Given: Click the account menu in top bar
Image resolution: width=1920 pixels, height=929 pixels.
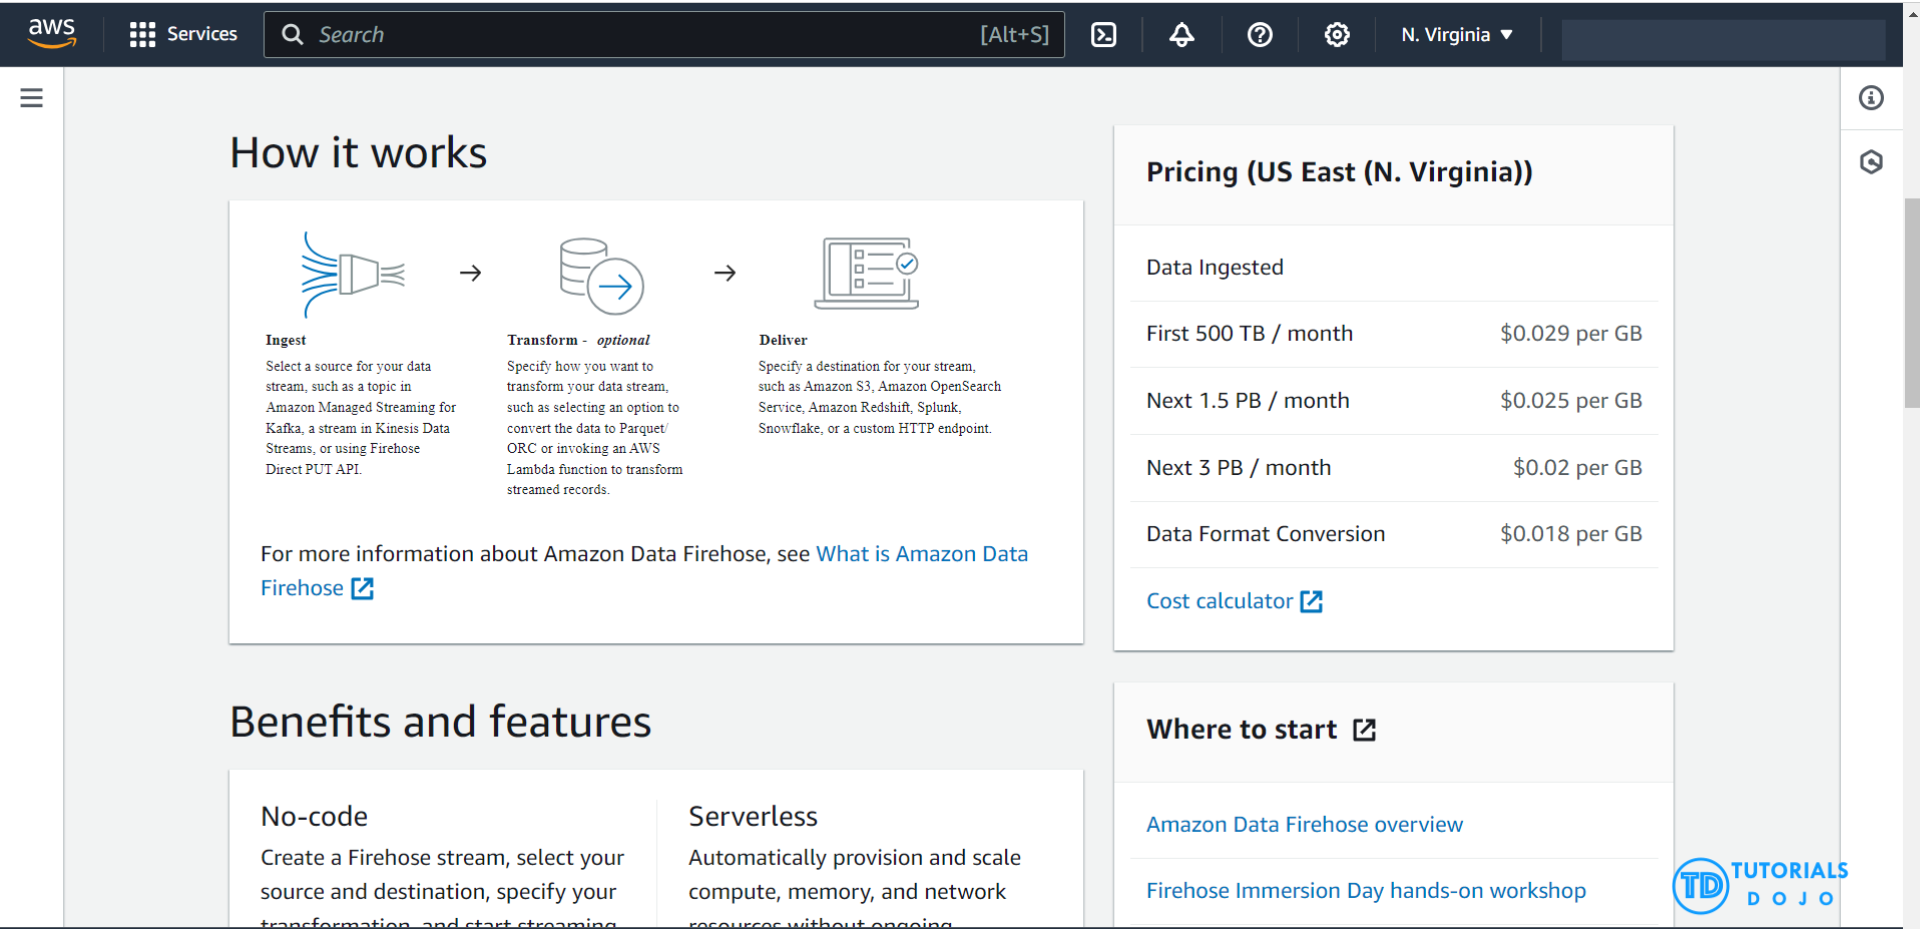Looking at the screenshot, I should [x=1723, y=38].
